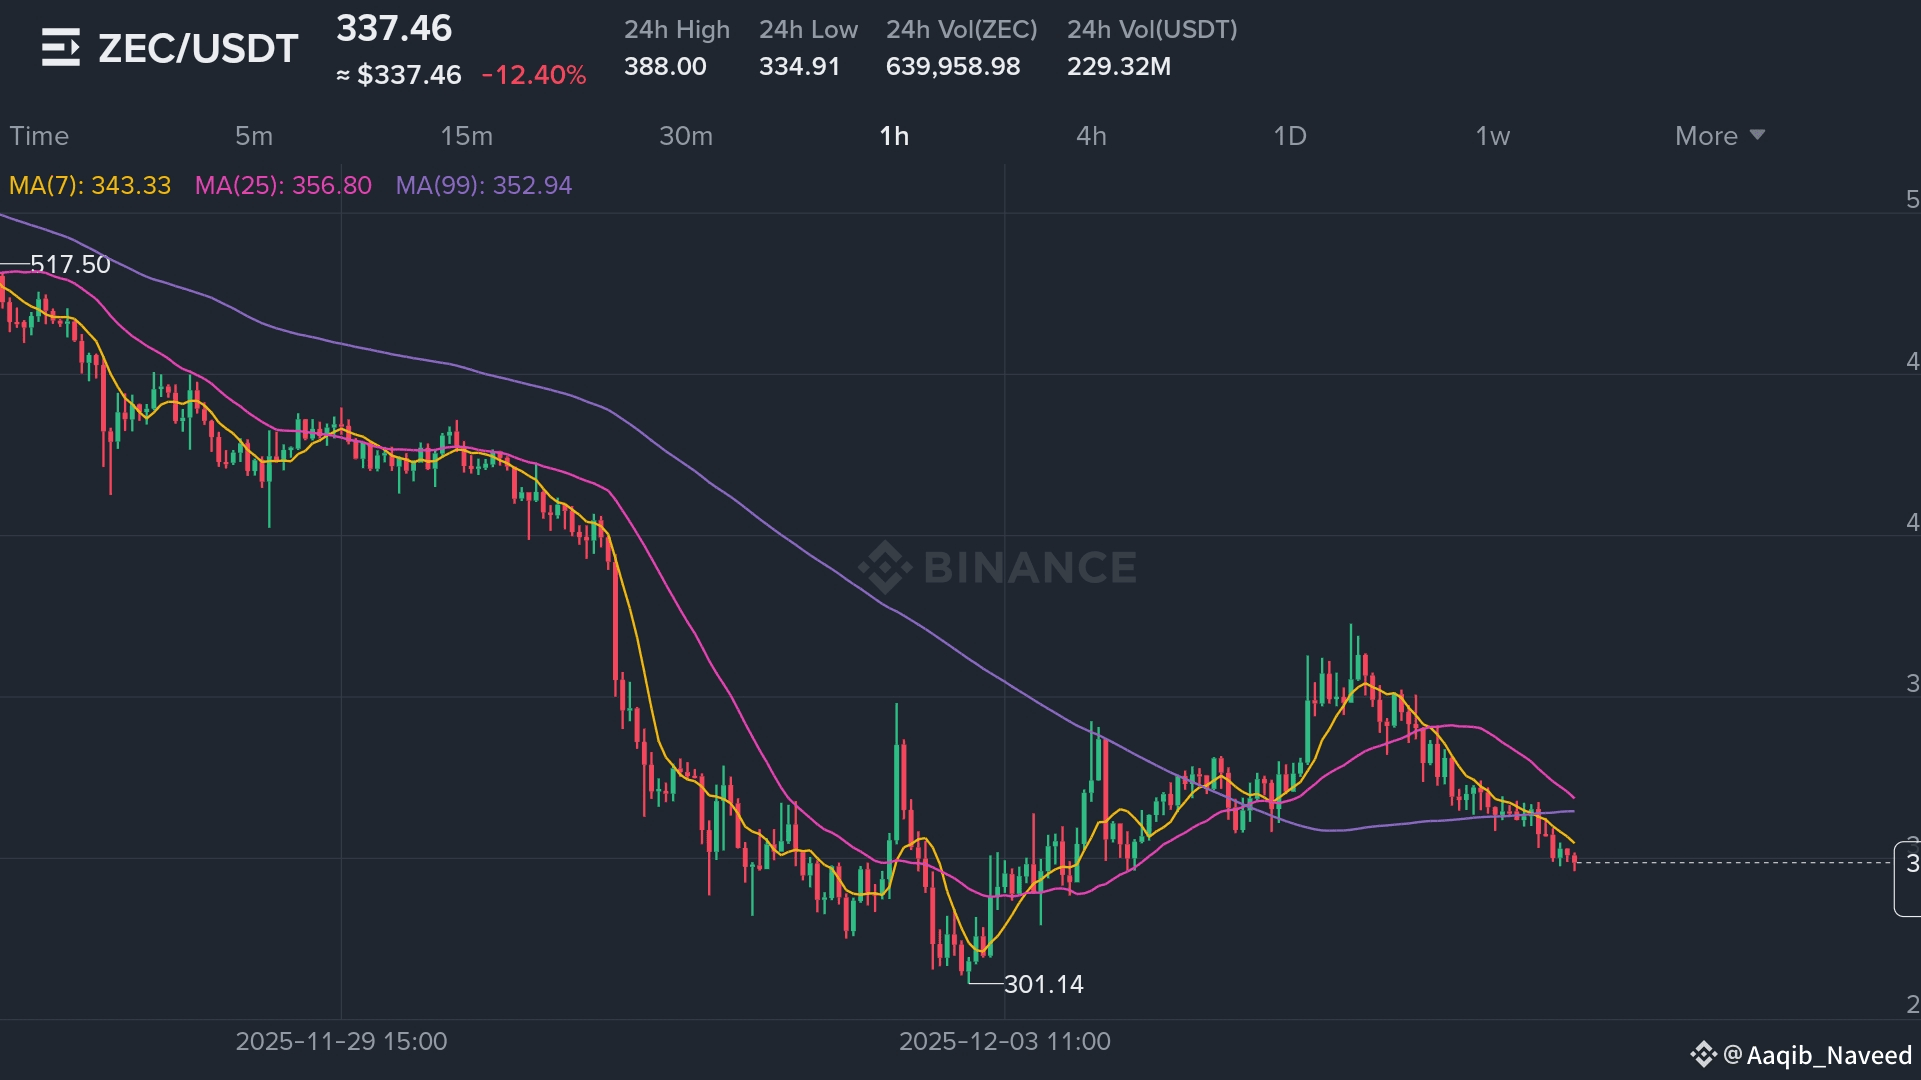This screenshot has width=1921, height=1080.
Task: Click the ZEC/USDT pair title
Action: (198, 48)
